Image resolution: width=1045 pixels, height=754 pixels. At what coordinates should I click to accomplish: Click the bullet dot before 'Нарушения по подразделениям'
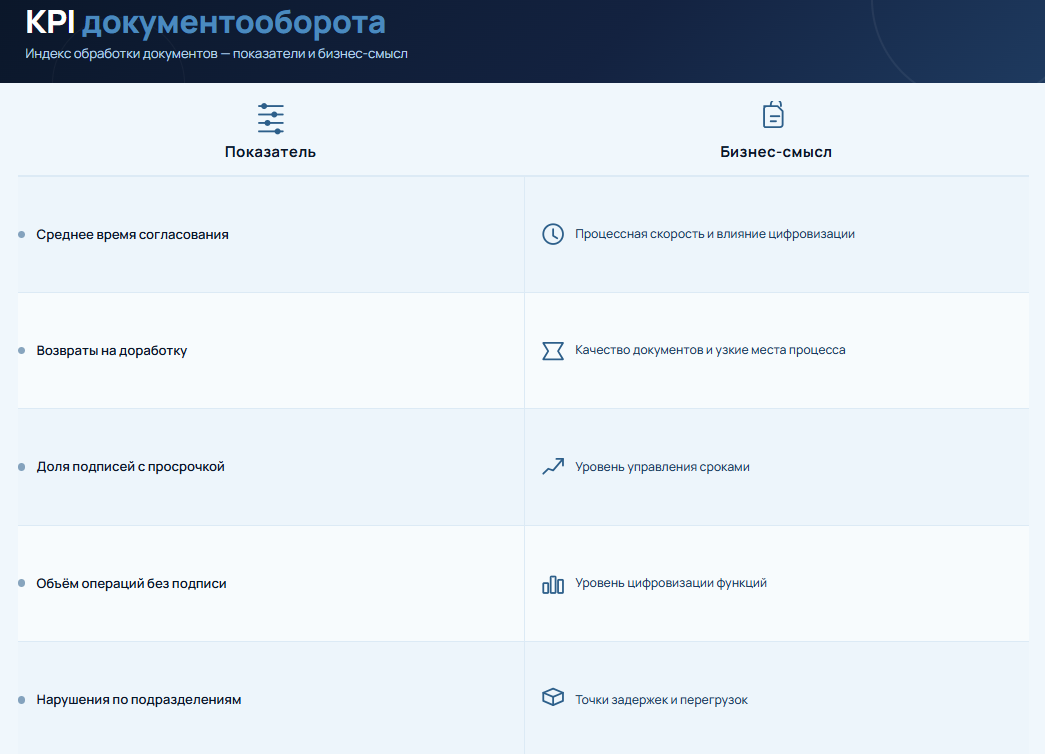point(21,700)
